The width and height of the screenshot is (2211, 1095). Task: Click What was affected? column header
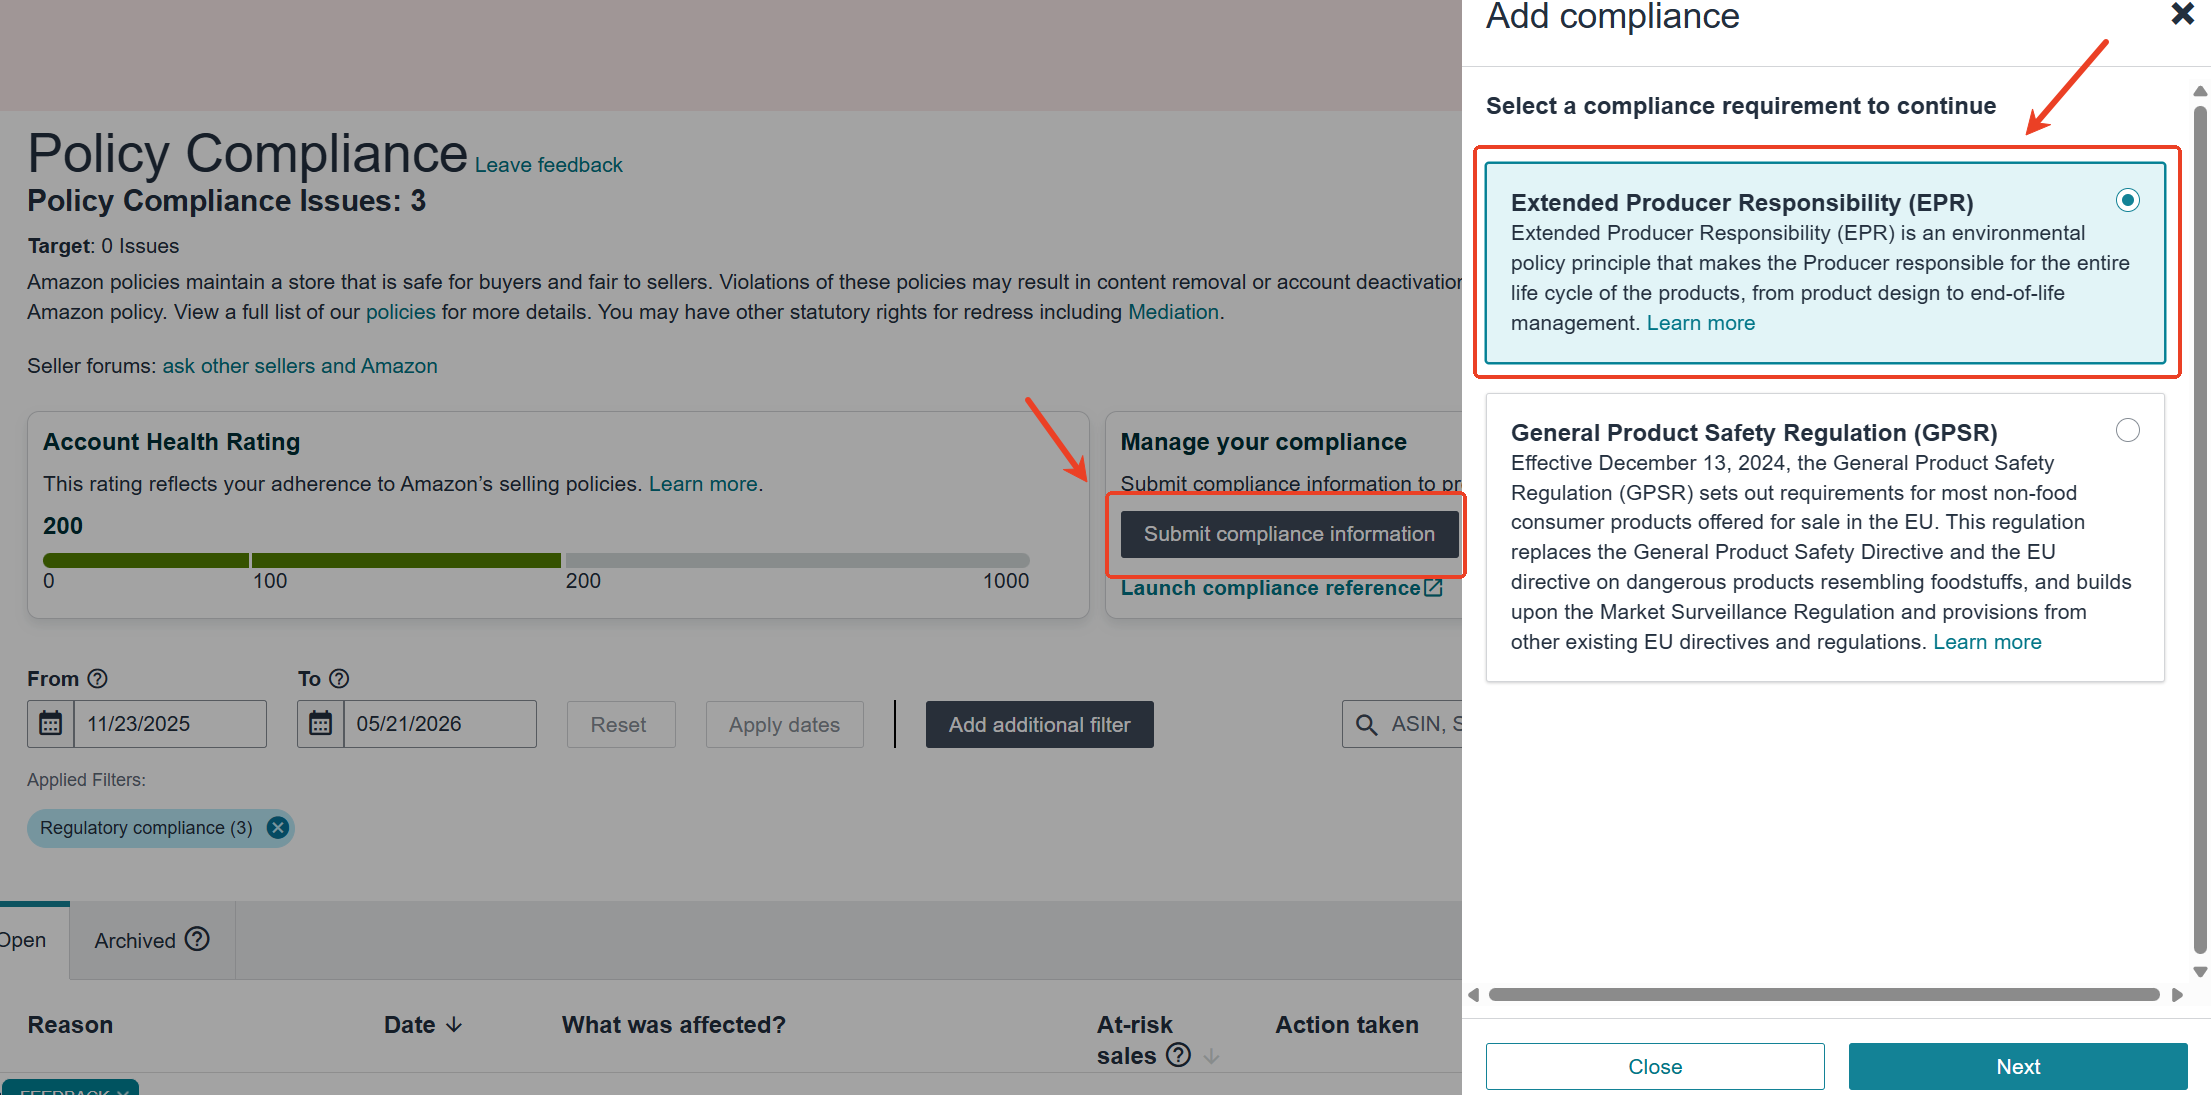(x=673, y=1025)
